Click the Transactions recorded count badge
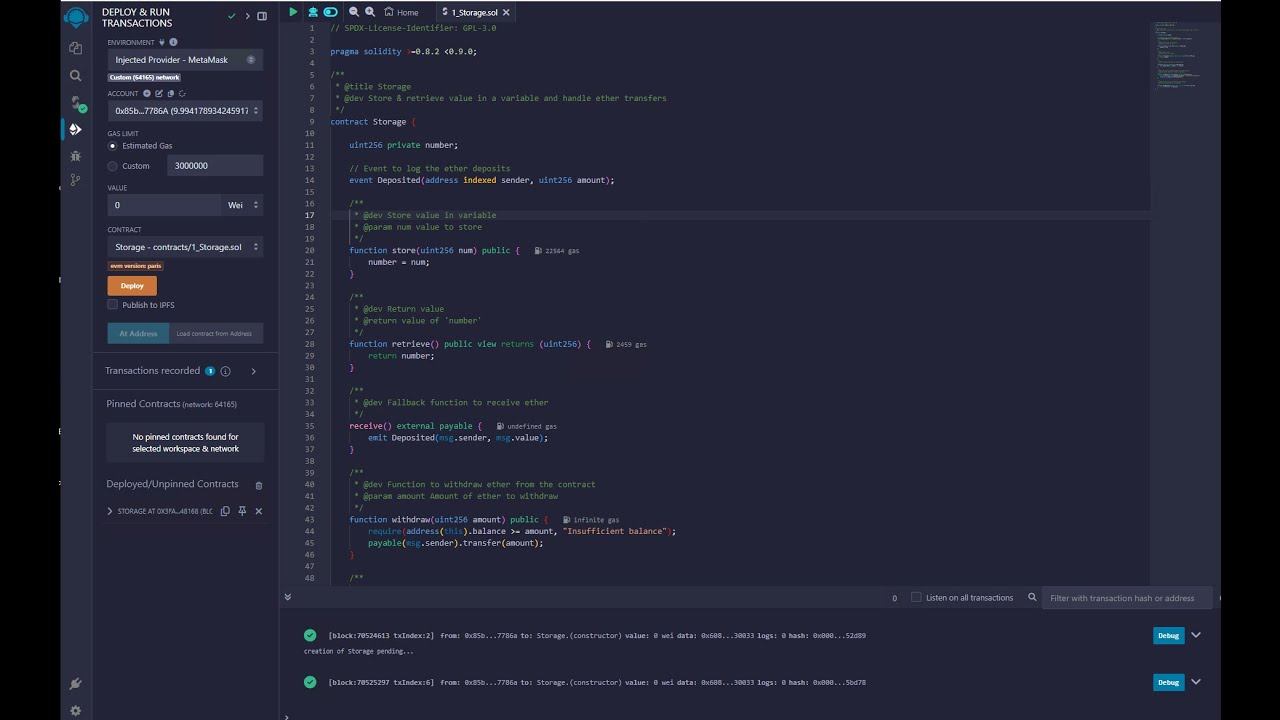Image resolution: width=1280 pixels, height=720 pixels. (210, 371)
